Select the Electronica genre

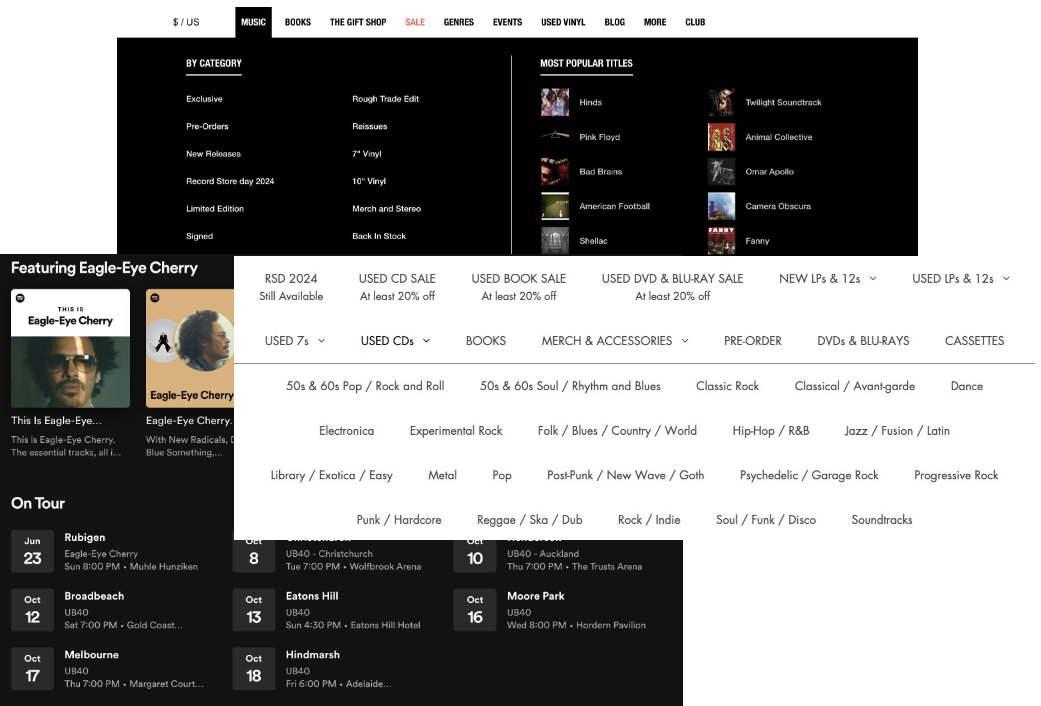(x=346, y=430)
